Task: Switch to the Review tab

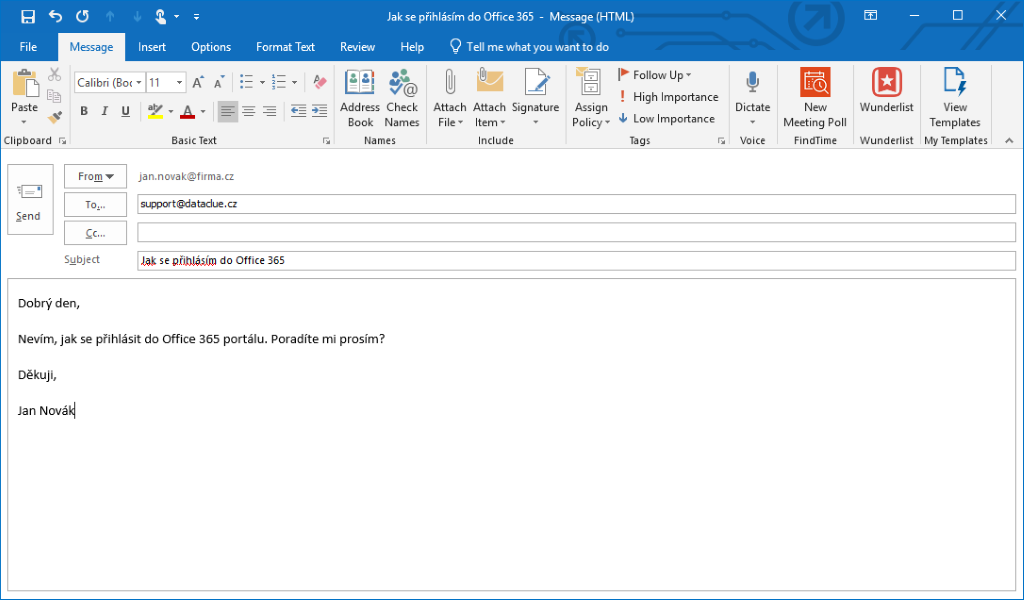Action: (x=357, y=47)
